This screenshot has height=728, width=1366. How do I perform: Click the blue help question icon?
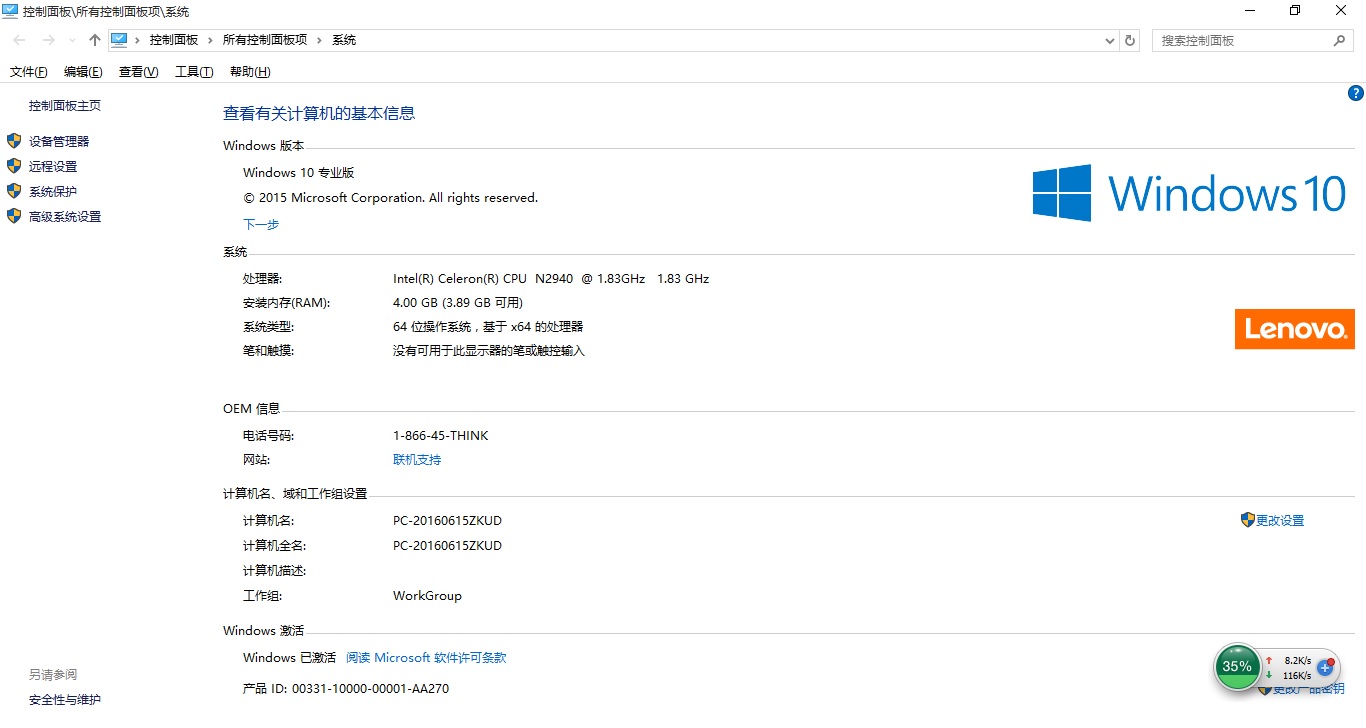1356,93
